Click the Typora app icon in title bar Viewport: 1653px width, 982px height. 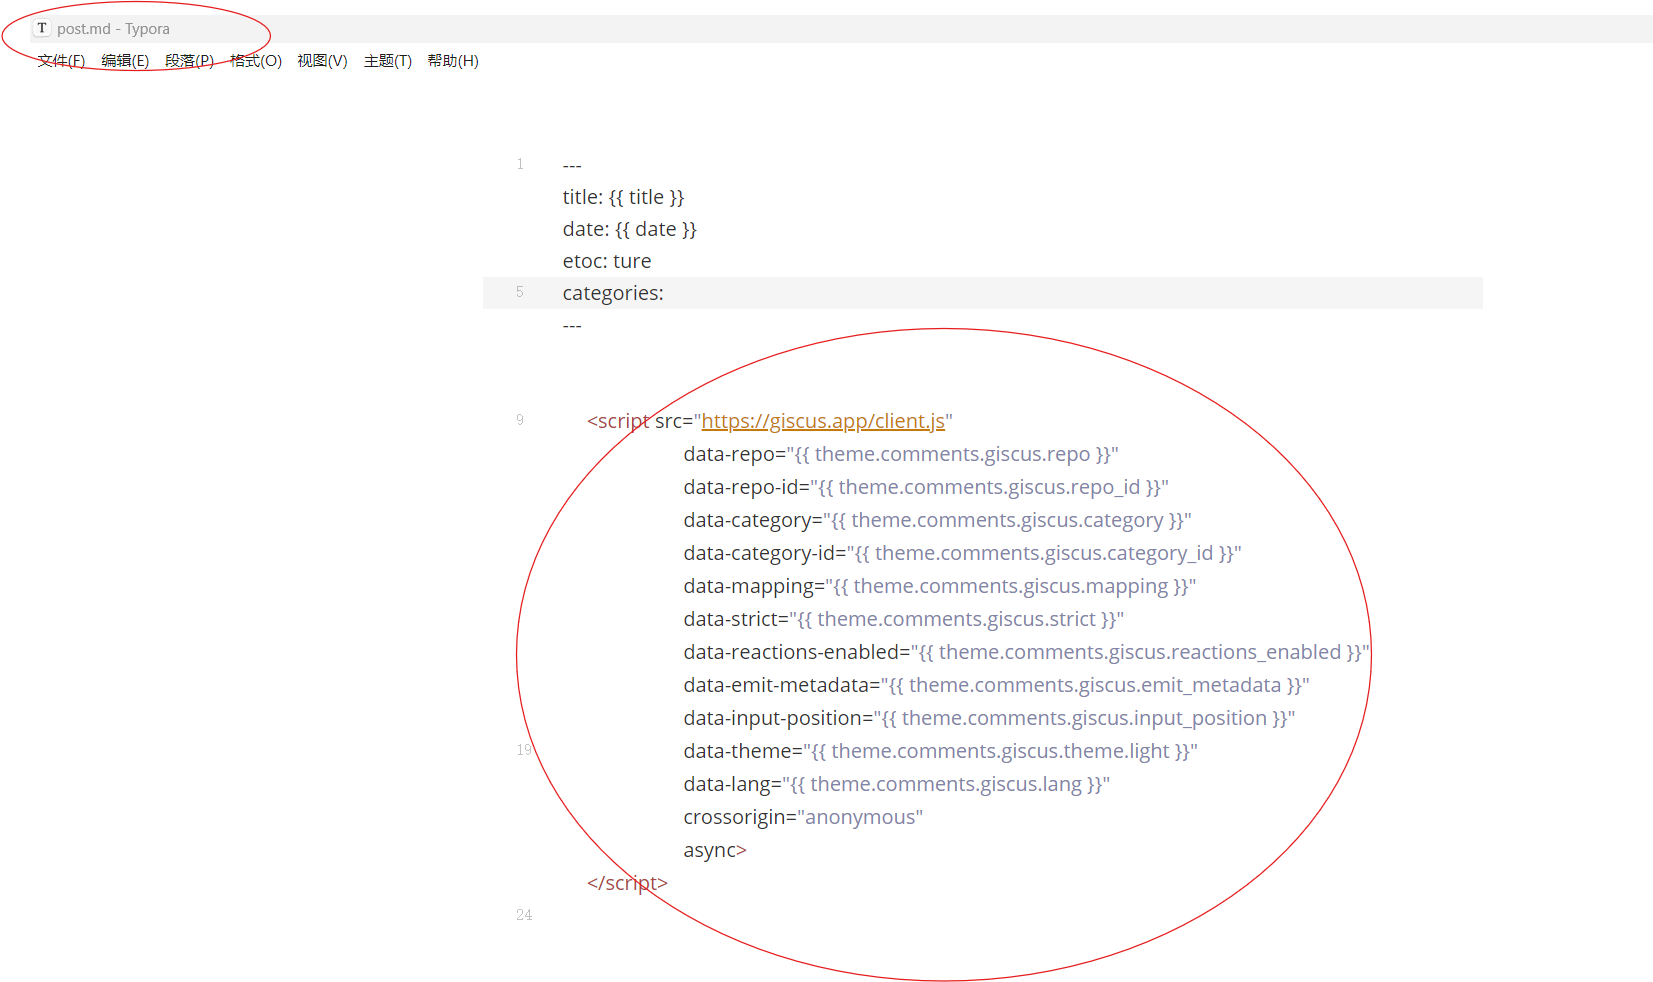pyautogui.click(x=42, y=28)
